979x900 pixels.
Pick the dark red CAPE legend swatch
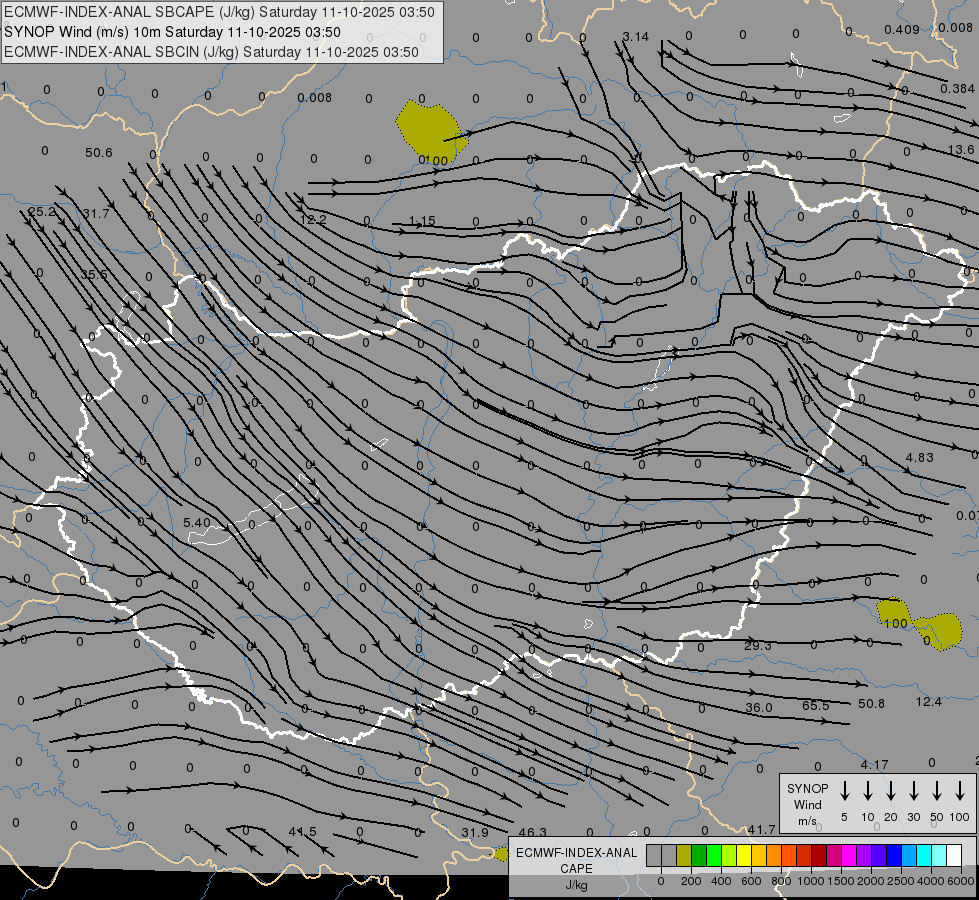pos(819,855)
